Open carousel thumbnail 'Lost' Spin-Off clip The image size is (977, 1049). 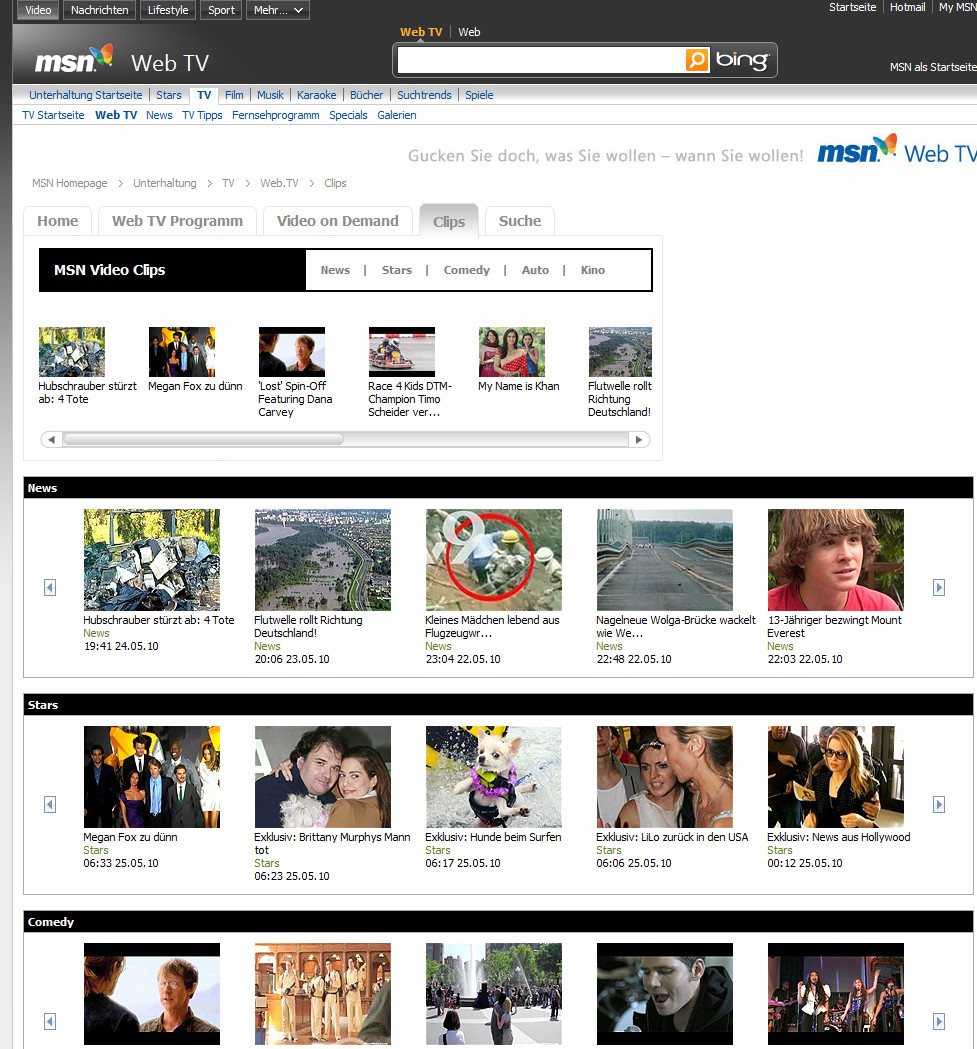pos(292,352)
